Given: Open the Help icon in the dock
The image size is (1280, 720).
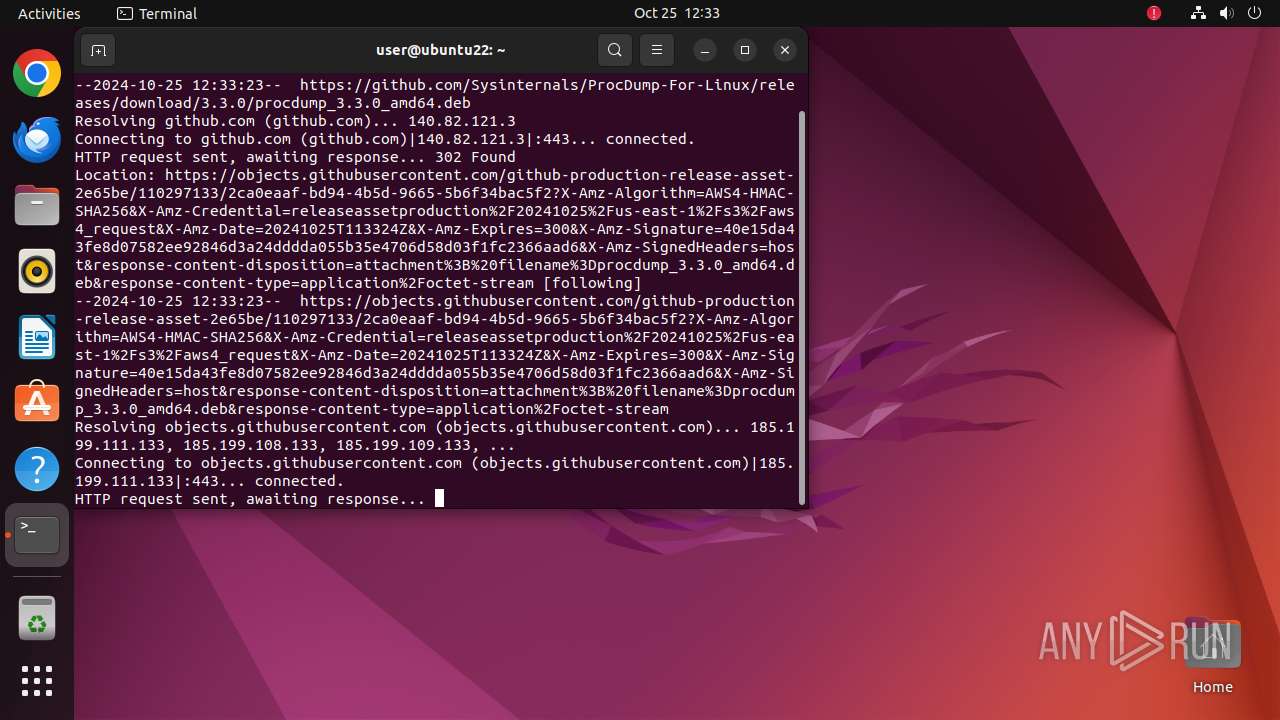Looking at the screenshot, I should [37, 469].
